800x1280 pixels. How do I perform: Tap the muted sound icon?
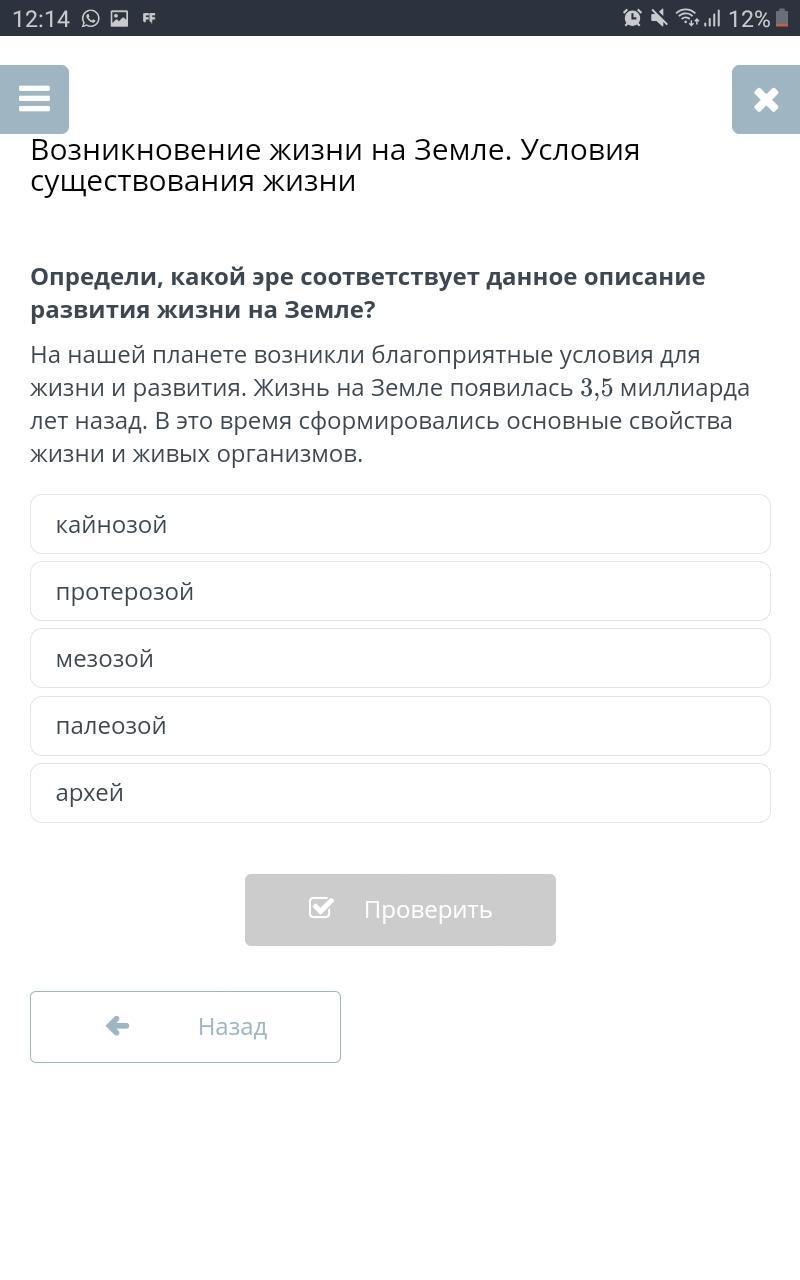659,18
